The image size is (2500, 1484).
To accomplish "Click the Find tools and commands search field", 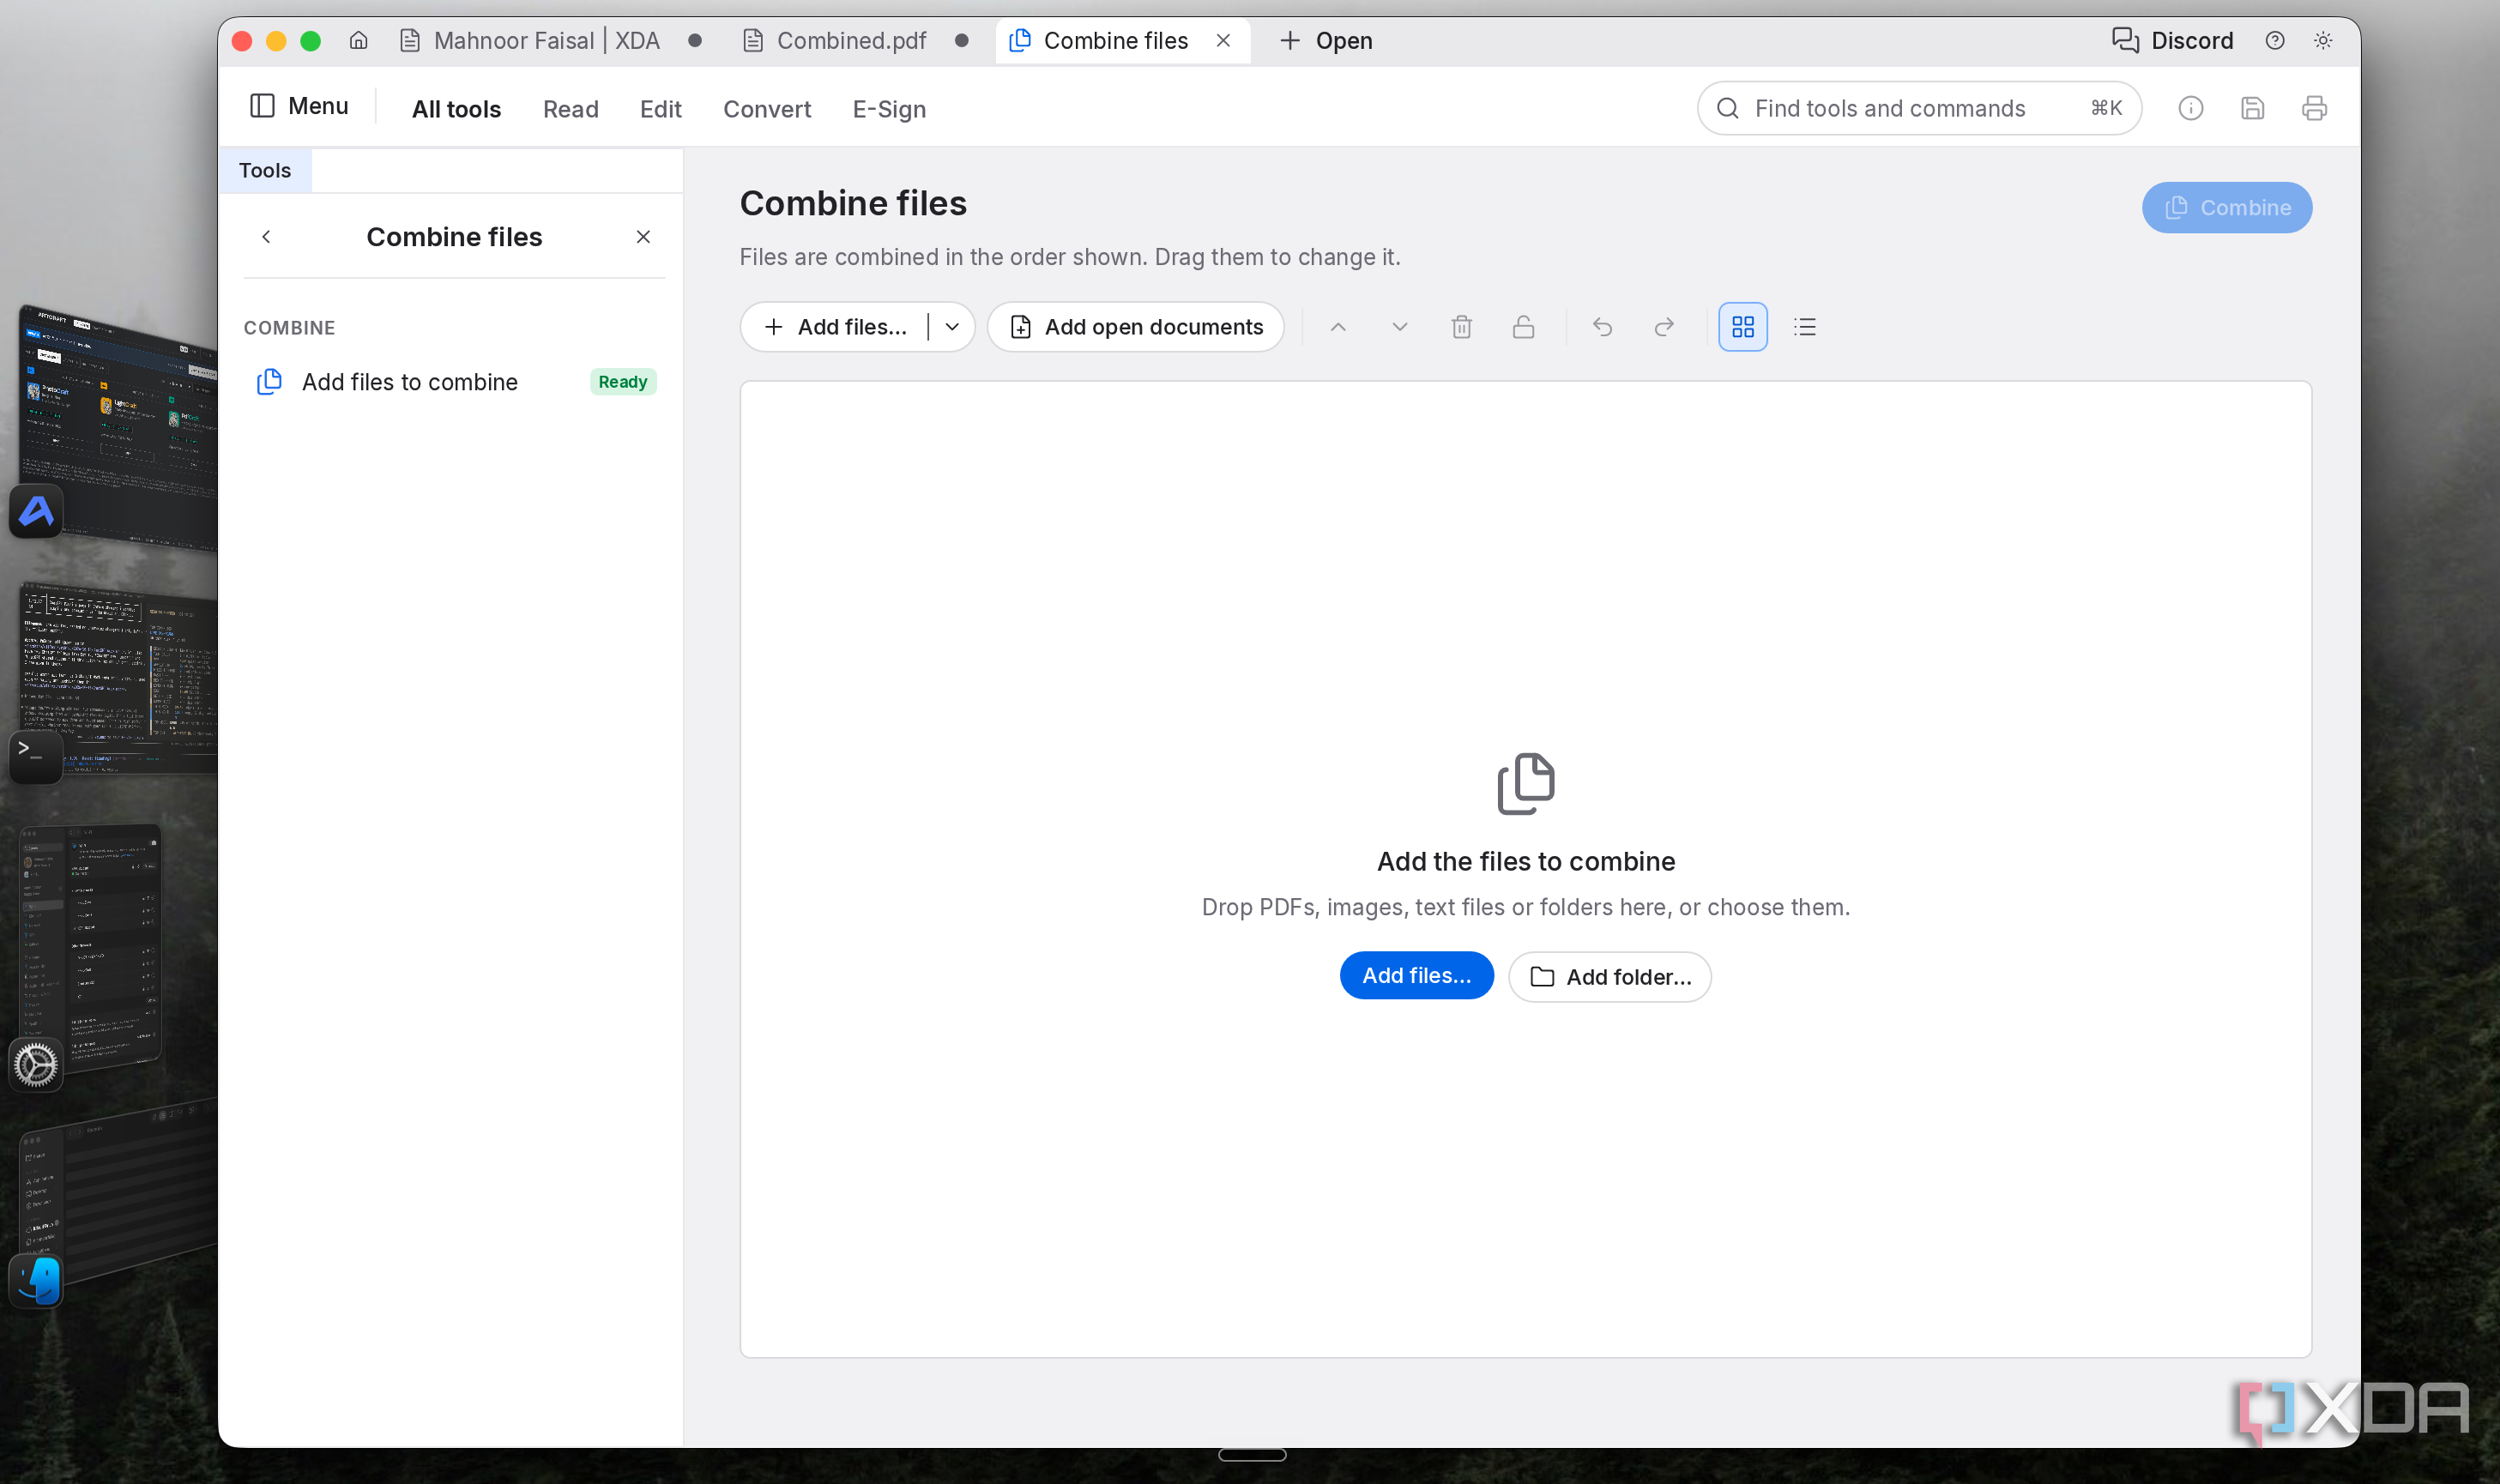I will 1919,108.
